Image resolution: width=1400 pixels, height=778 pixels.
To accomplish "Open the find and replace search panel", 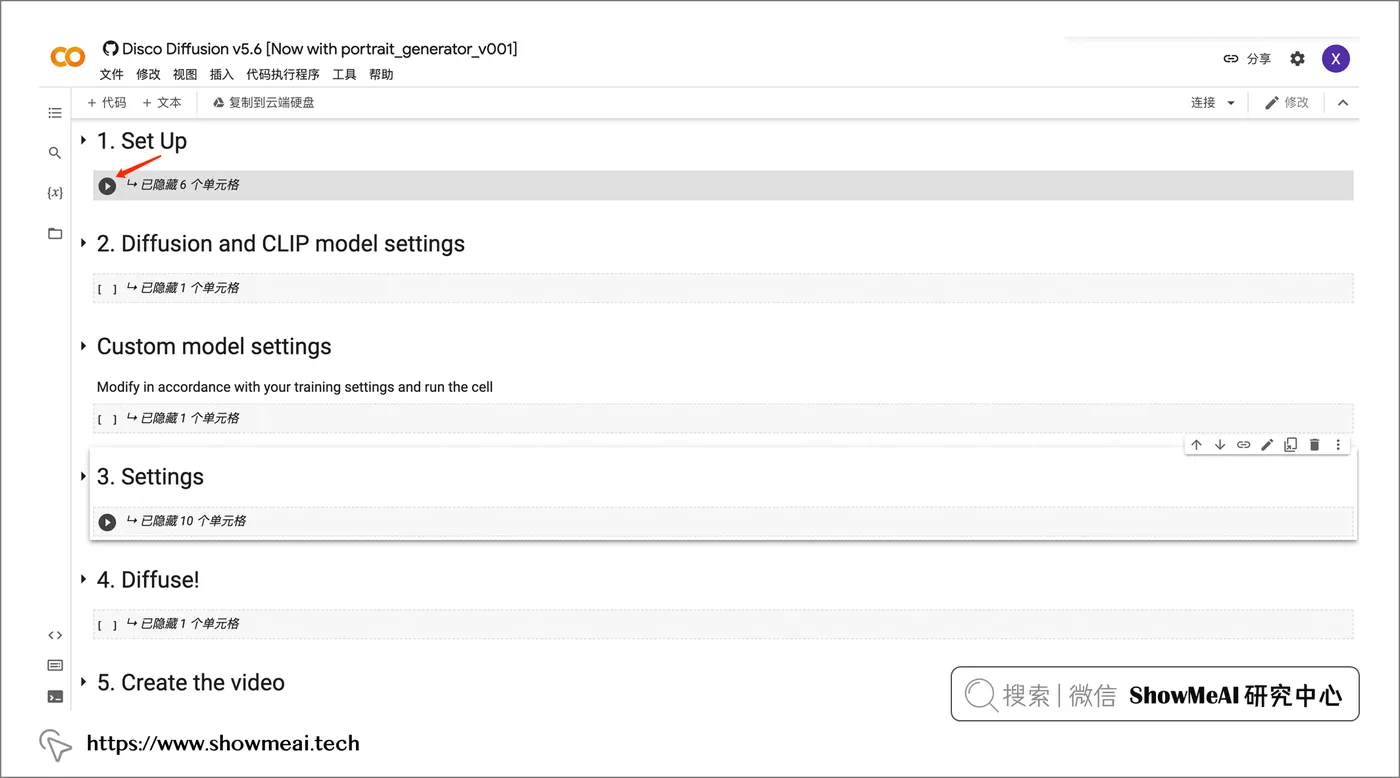I will (x=55, y=153).
